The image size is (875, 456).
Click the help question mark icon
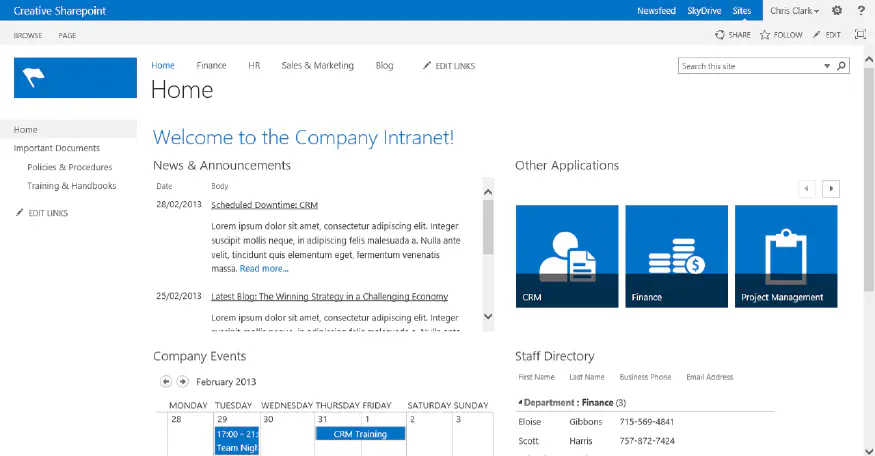(861, 10)
